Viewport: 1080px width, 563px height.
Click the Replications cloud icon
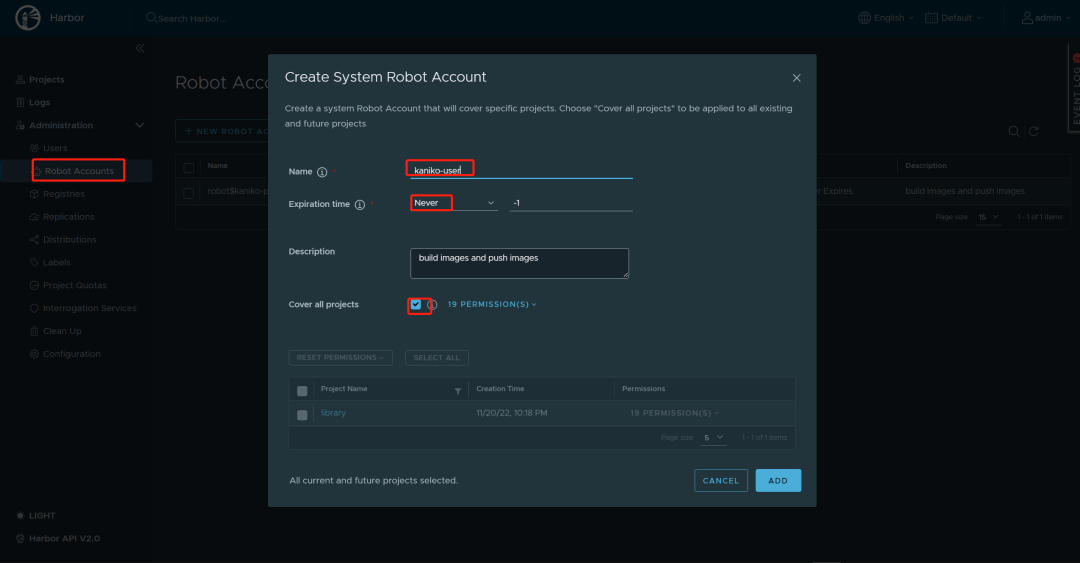click(x=34, y=217)
